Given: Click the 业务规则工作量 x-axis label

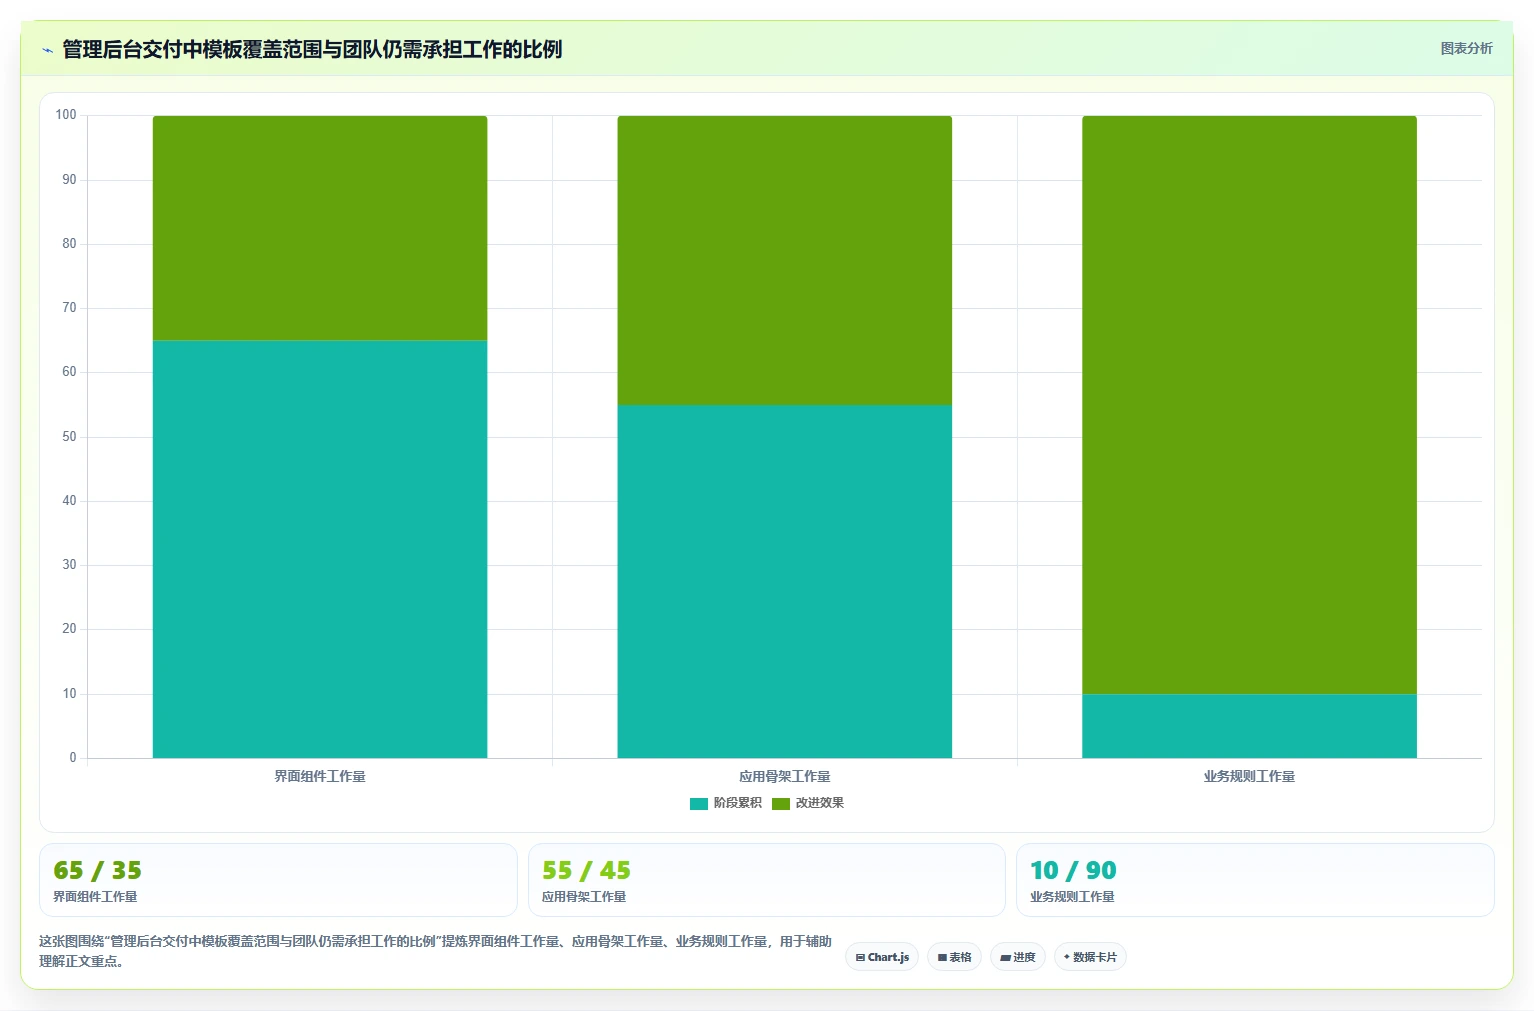Looking at the screenshot, I should coord(1249,776).
